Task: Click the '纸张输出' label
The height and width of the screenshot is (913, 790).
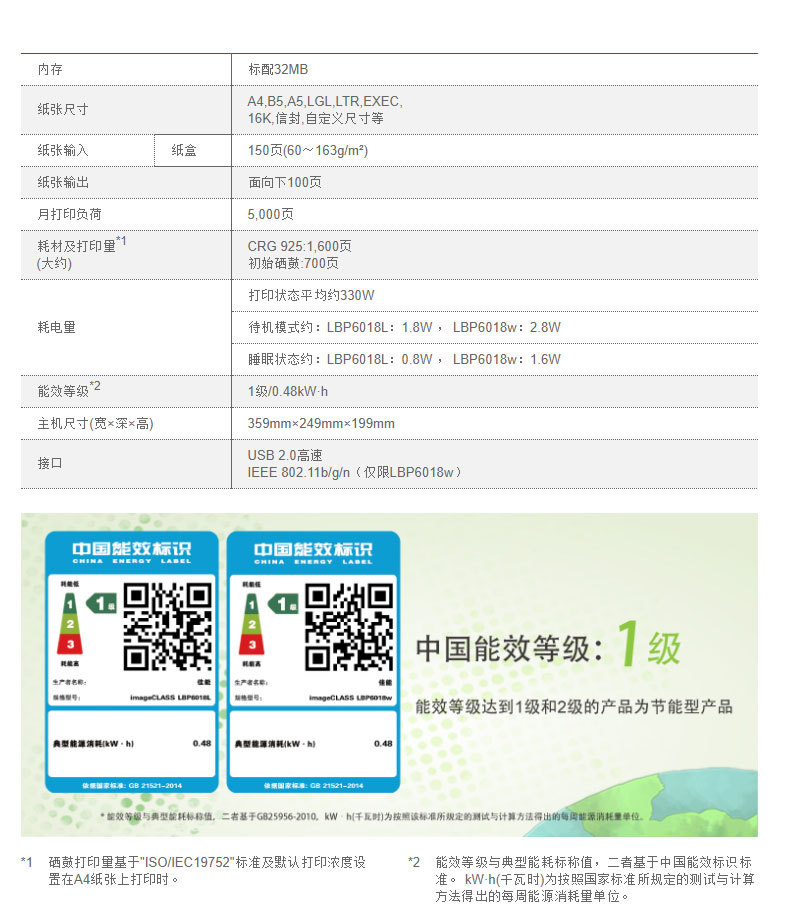Action: [63, 182]
